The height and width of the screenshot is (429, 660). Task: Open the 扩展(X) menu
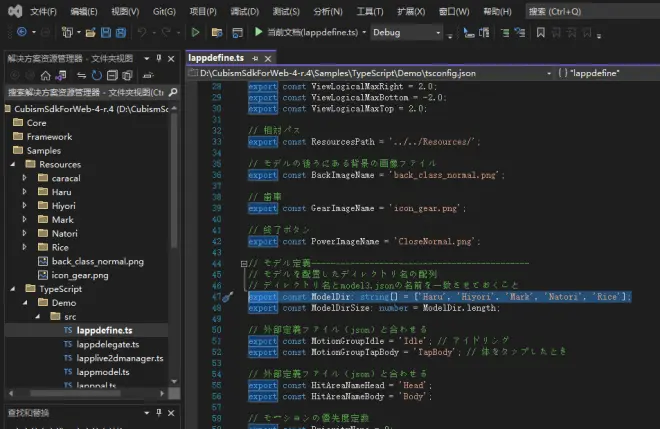click(411, 11)
